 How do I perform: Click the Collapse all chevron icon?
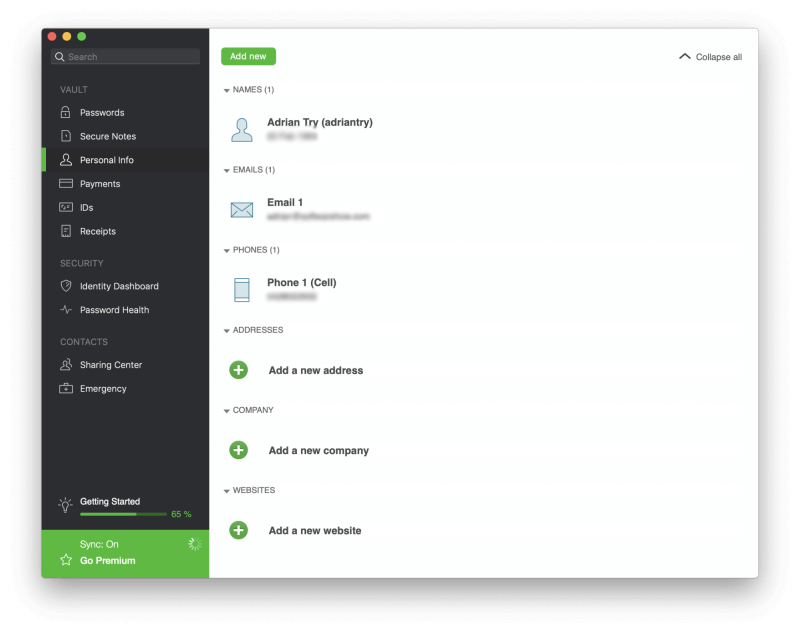point(685,56)
